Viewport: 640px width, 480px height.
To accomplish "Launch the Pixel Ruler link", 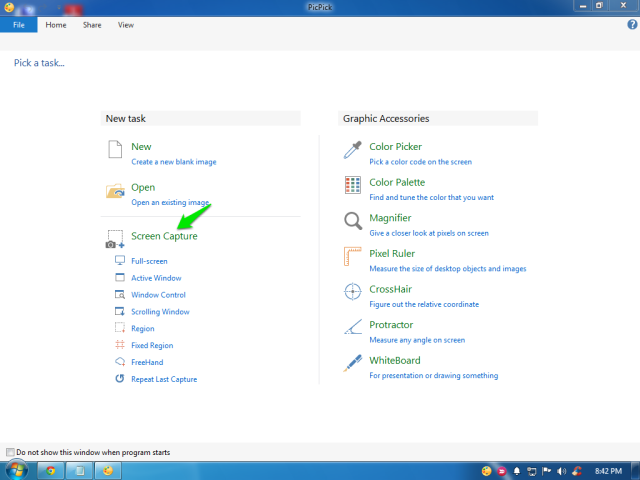I will coord(392,253).
